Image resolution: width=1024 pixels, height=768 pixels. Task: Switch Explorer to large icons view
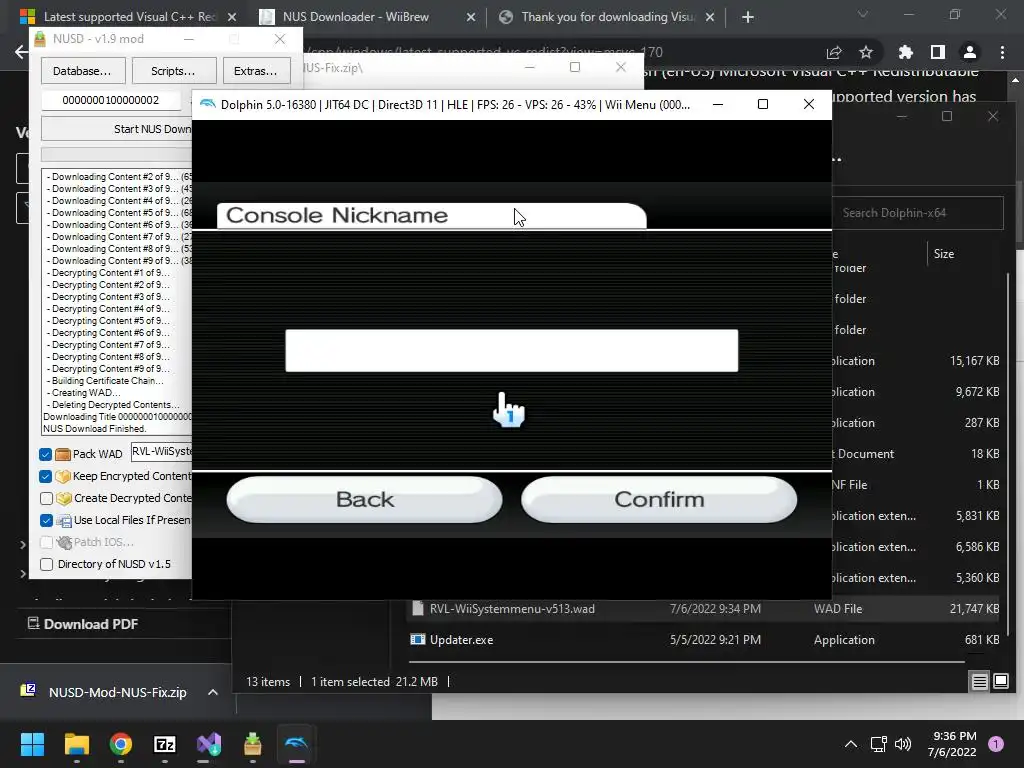tap(1000, 682)
